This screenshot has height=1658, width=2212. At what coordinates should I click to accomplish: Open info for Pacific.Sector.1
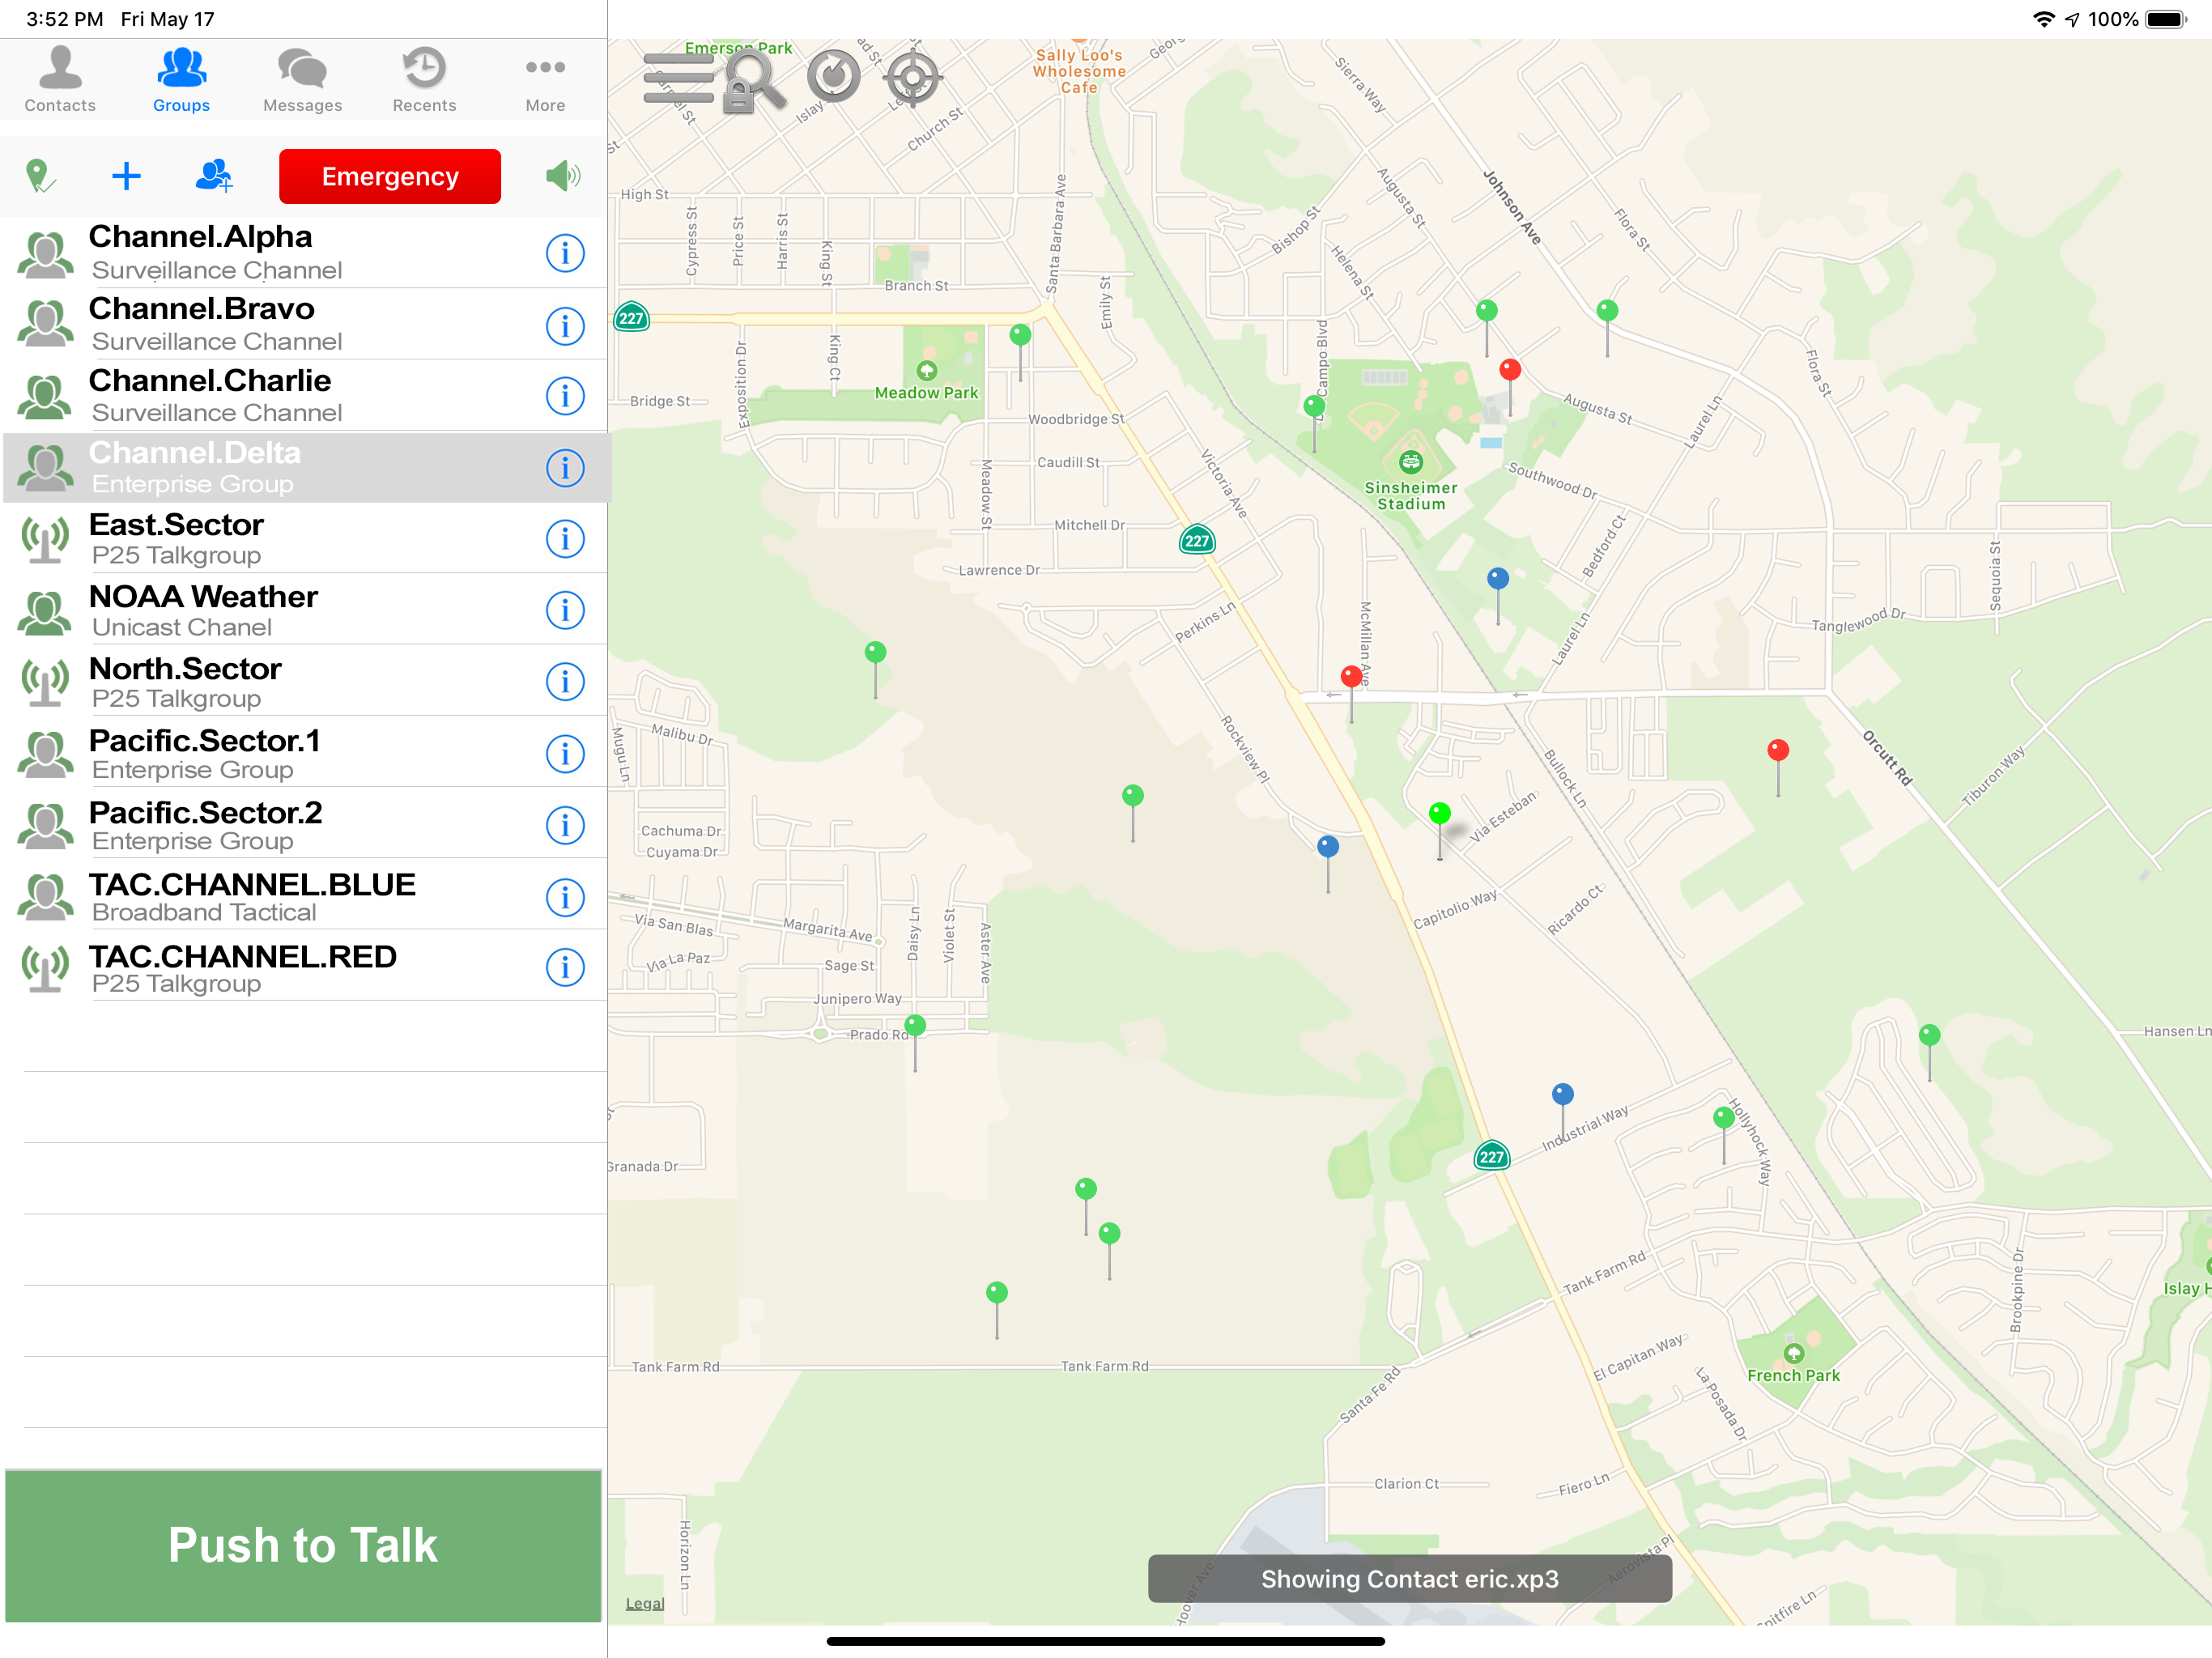tap(565, 754)
